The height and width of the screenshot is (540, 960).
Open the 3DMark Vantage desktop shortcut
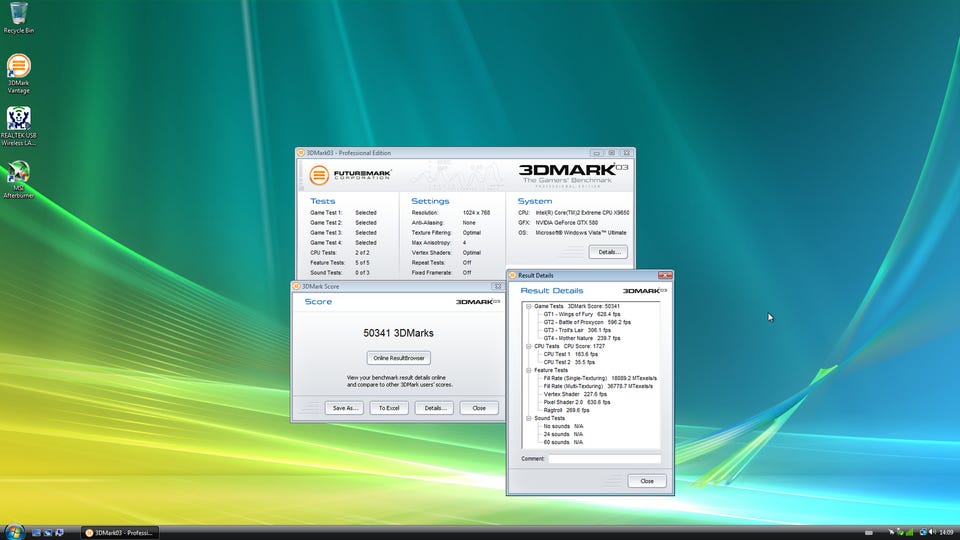coord(18,73)
